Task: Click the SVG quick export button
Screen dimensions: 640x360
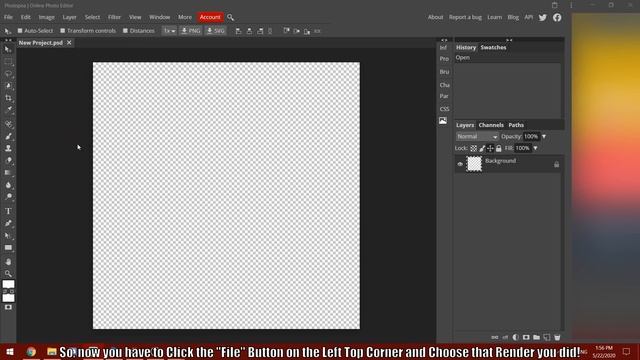Action: [x=216, y=31]
